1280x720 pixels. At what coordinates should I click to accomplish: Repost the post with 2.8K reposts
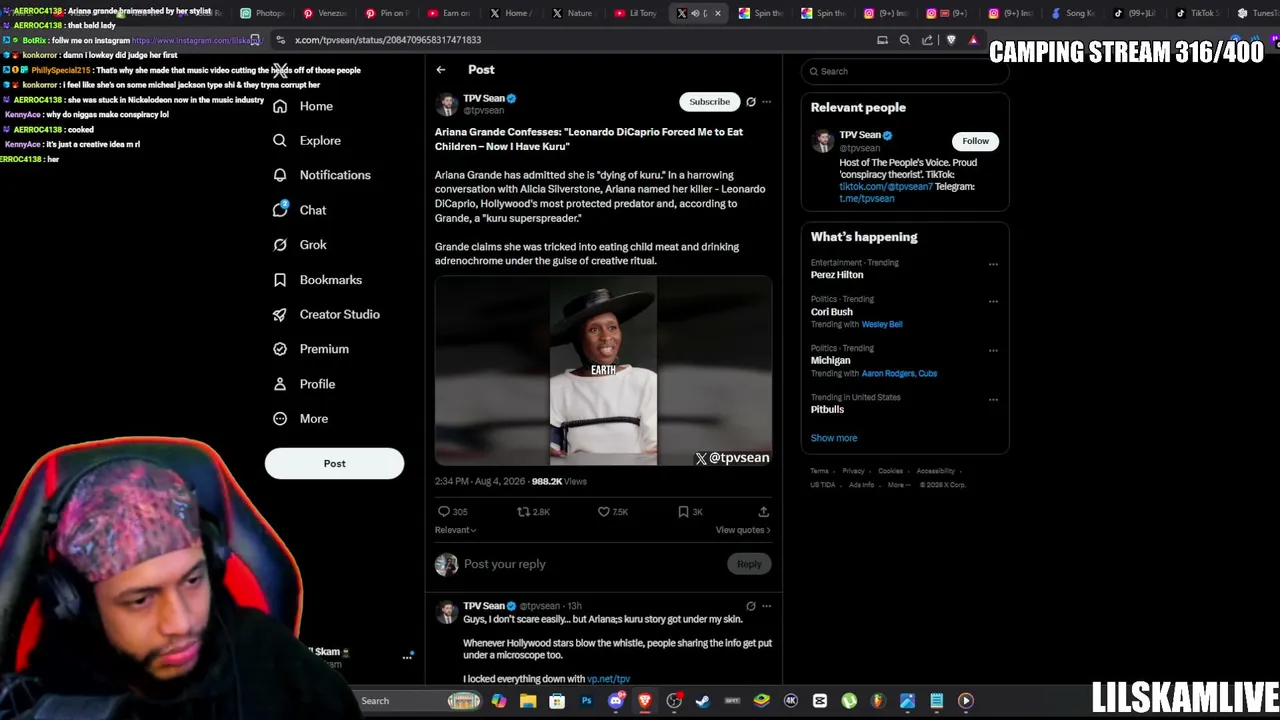point(523,512)
